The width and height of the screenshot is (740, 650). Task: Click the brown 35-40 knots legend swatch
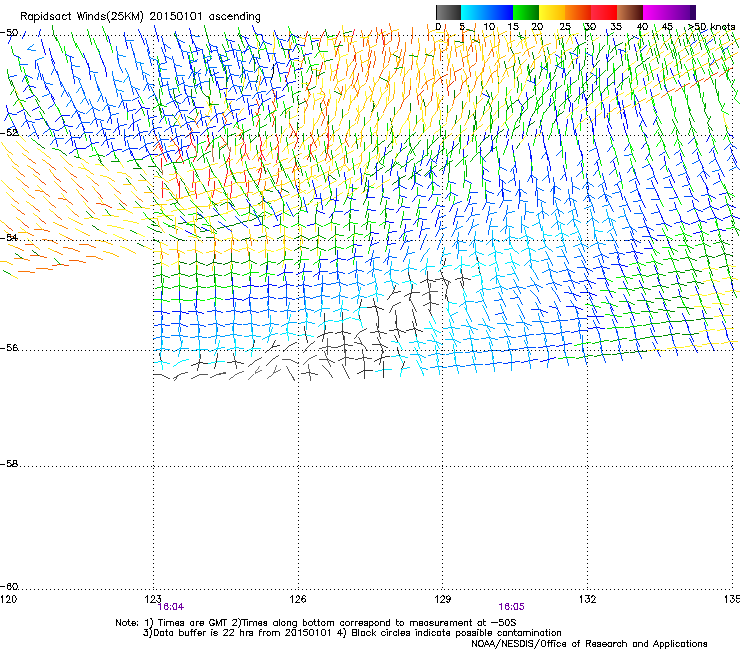(x=630, y=12)
